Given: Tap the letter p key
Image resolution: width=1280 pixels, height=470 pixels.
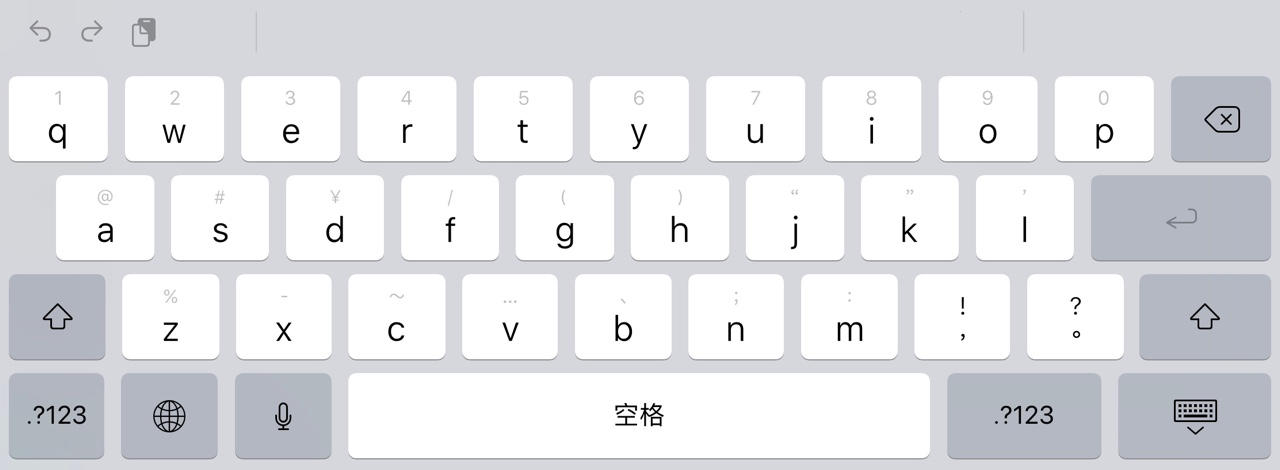Looking at the screenshot, I should (1104, 119).
